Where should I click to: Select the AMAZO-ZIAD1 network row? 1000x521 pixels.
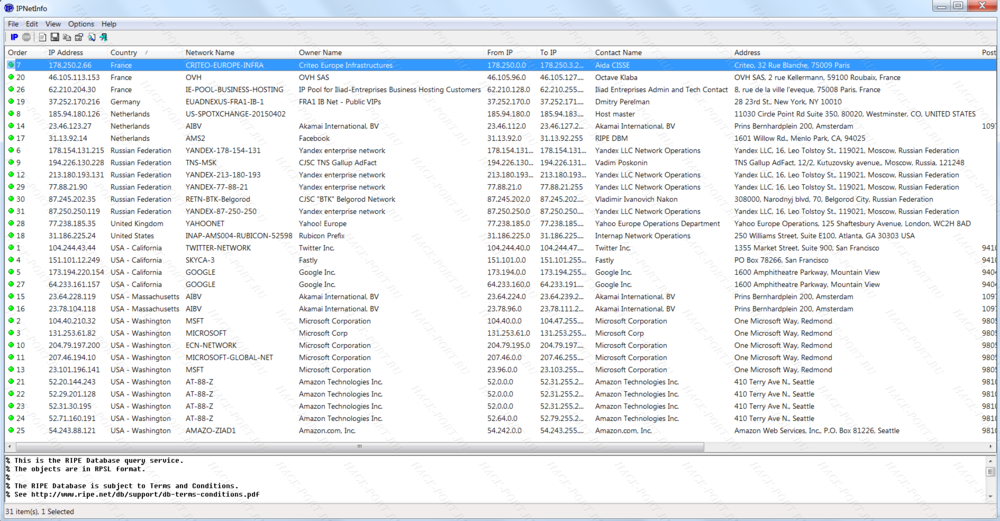501,430
